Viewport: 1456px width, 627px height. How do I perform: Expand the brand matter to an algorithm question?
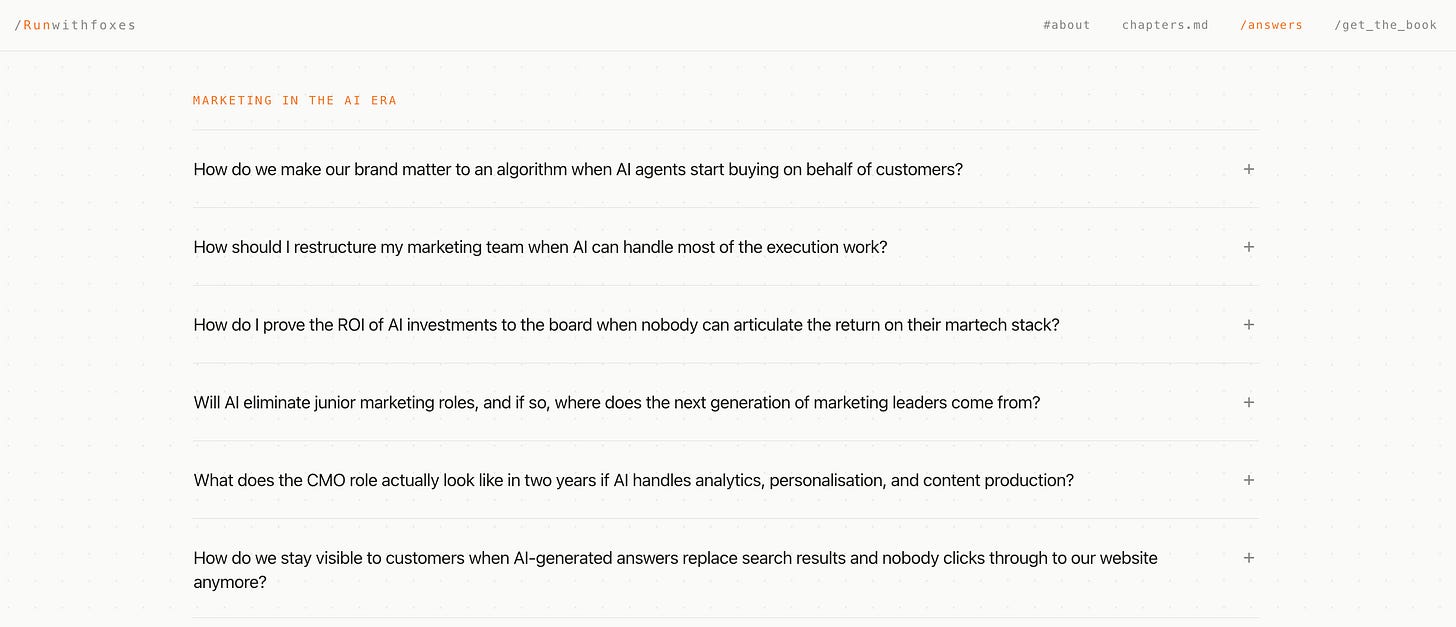click(x=726, y=169)
